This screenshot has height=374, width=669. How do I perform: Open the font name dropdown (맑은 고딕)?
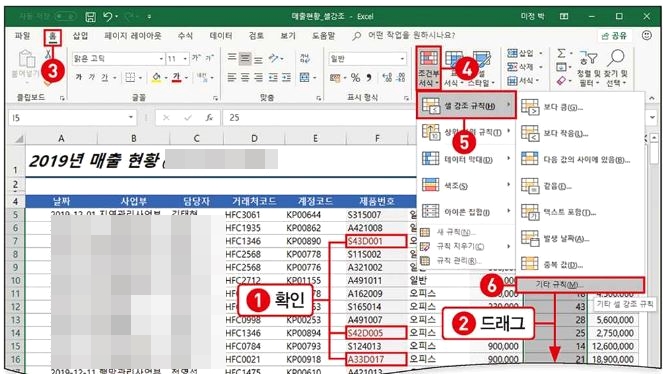161,58
